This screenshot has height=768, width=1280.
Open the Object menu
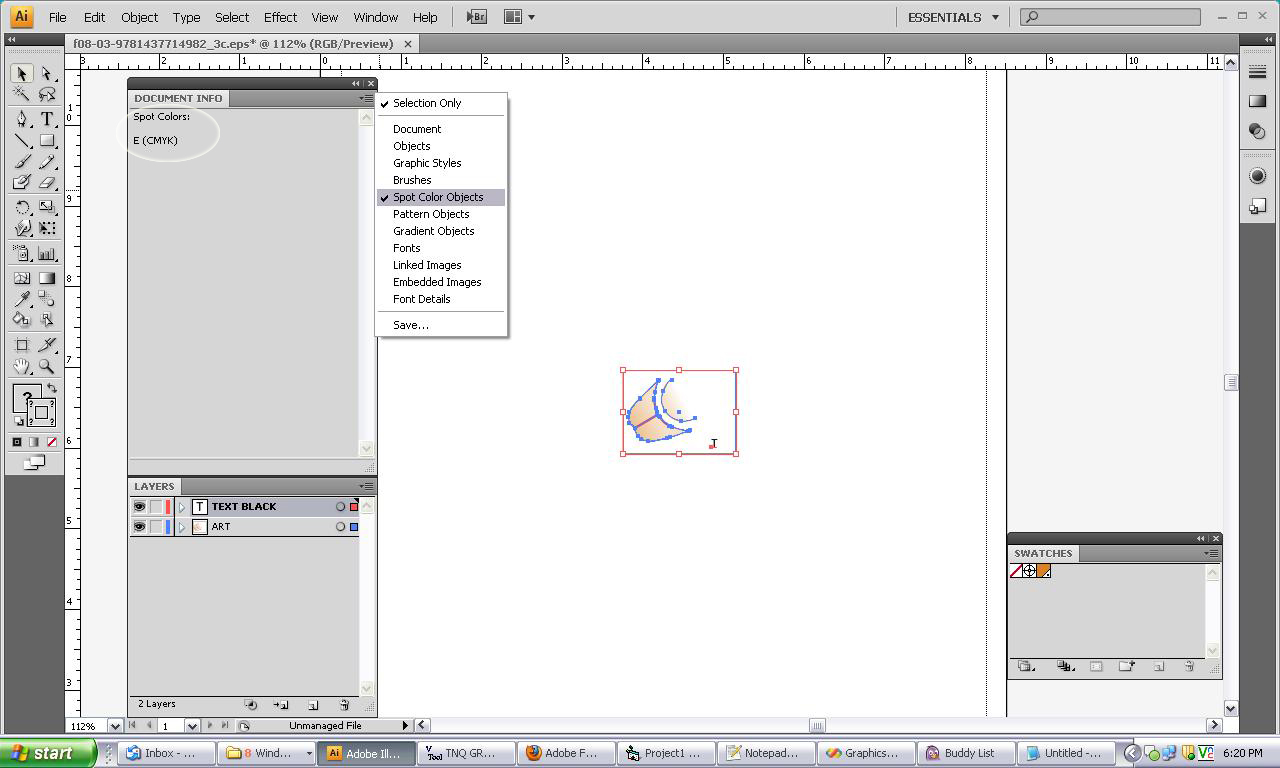pyautogui.click(x=139, y=17)
